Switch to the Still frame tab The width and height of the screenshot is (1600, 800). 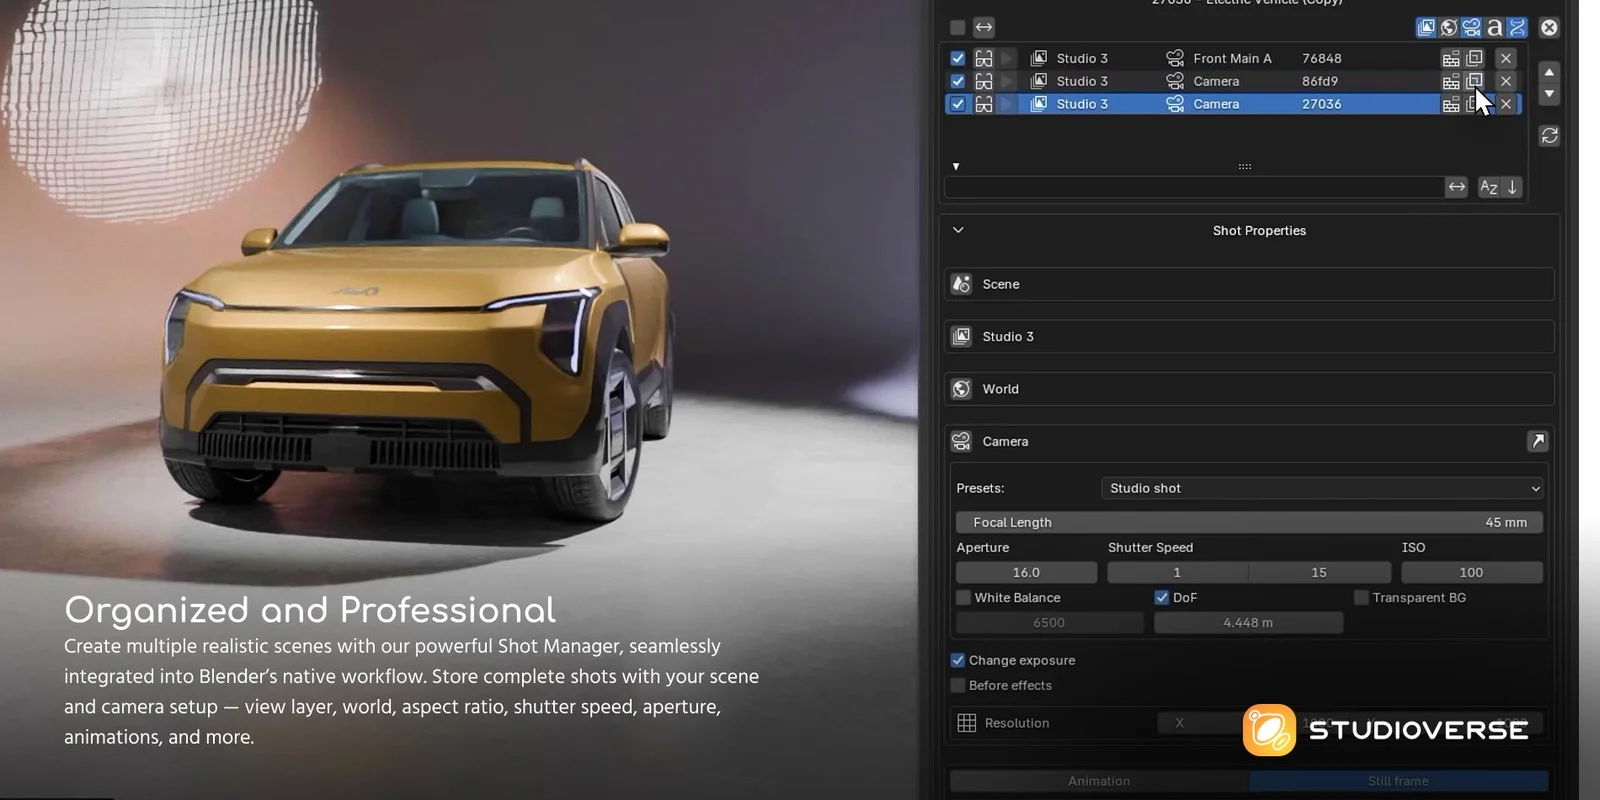tap(1398, 781)
